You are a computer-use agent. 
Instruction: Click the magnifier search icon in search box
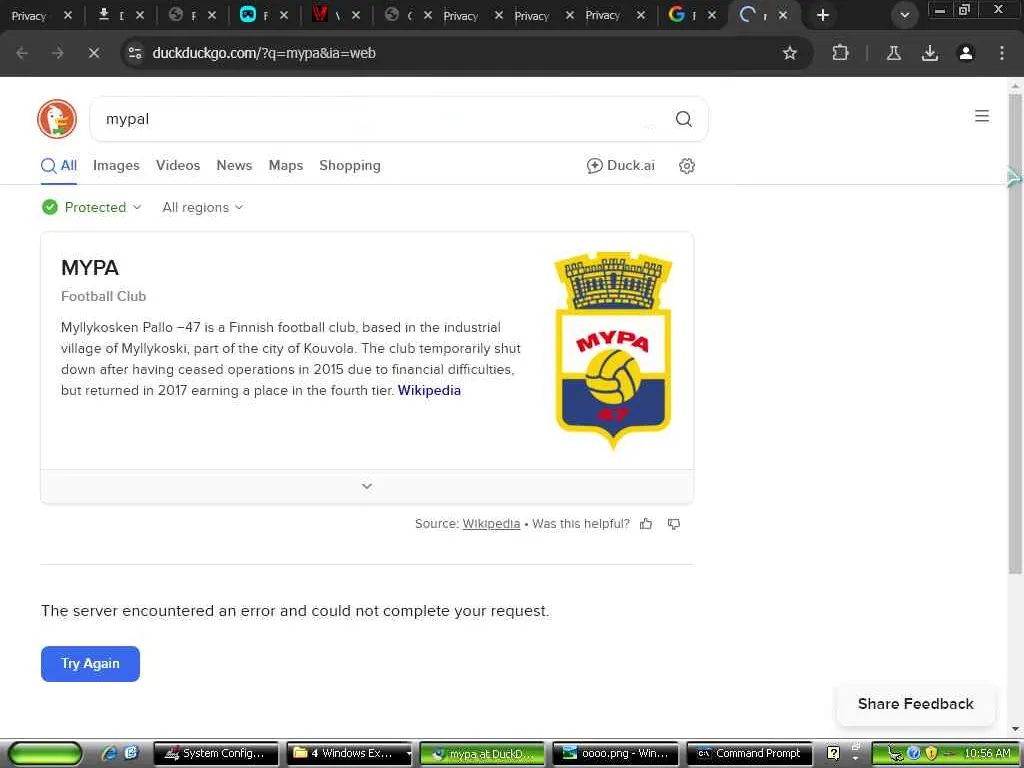click(683, 119)
